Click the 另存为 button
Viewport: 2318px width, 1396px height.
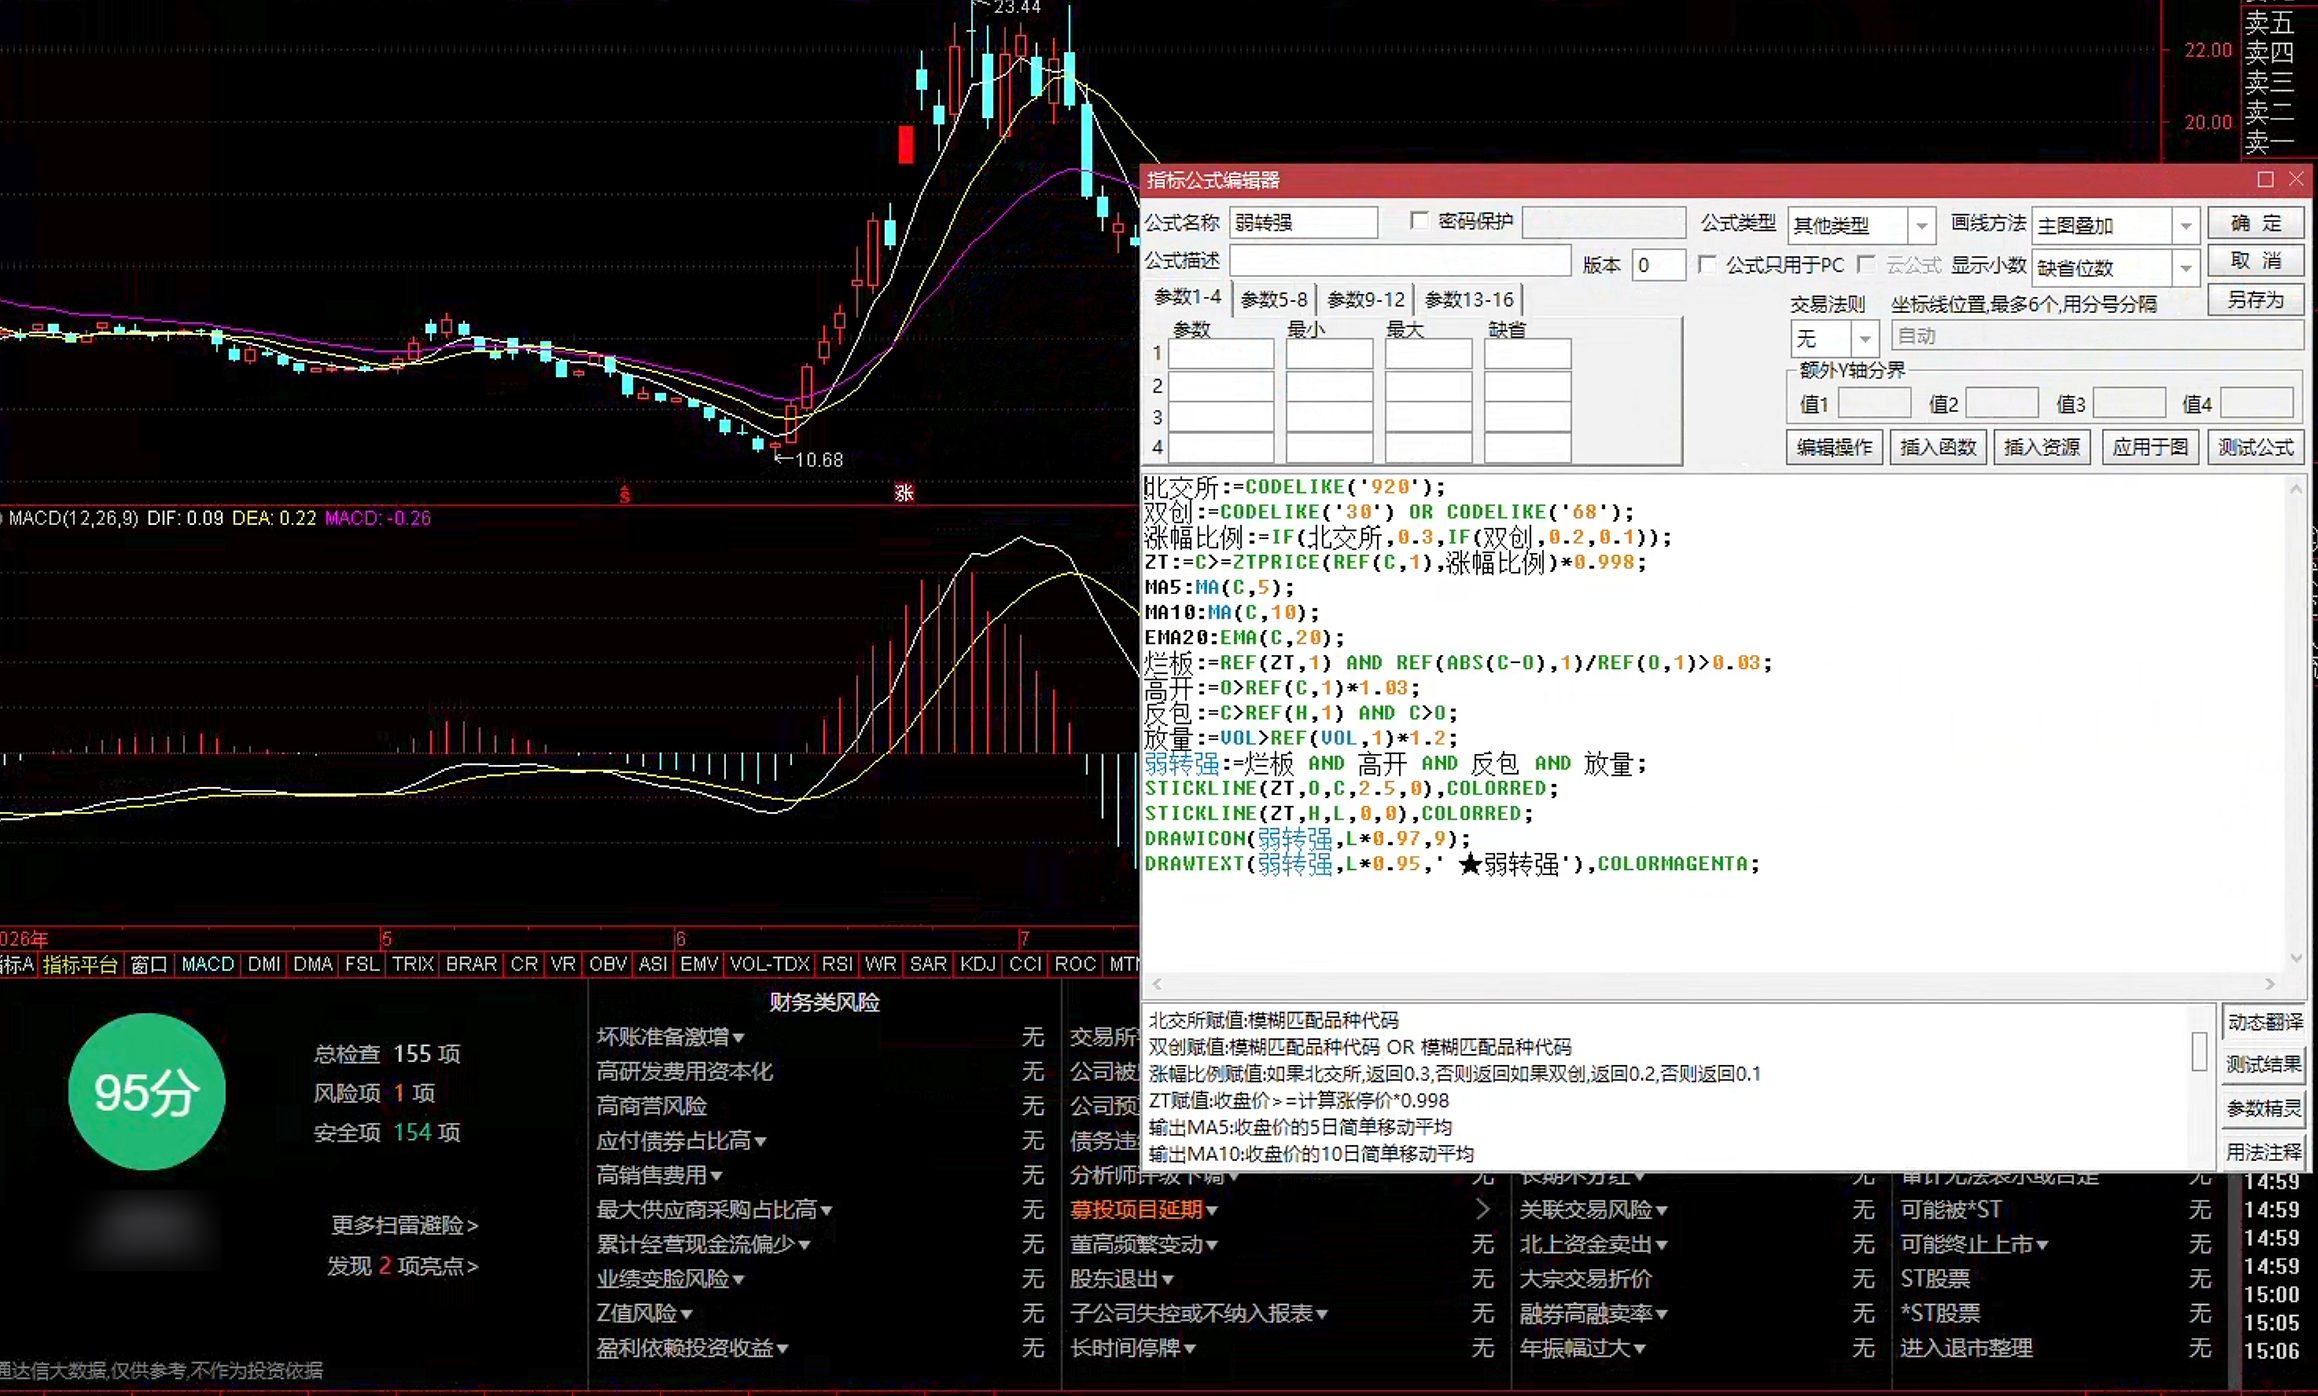(2256, 299)
